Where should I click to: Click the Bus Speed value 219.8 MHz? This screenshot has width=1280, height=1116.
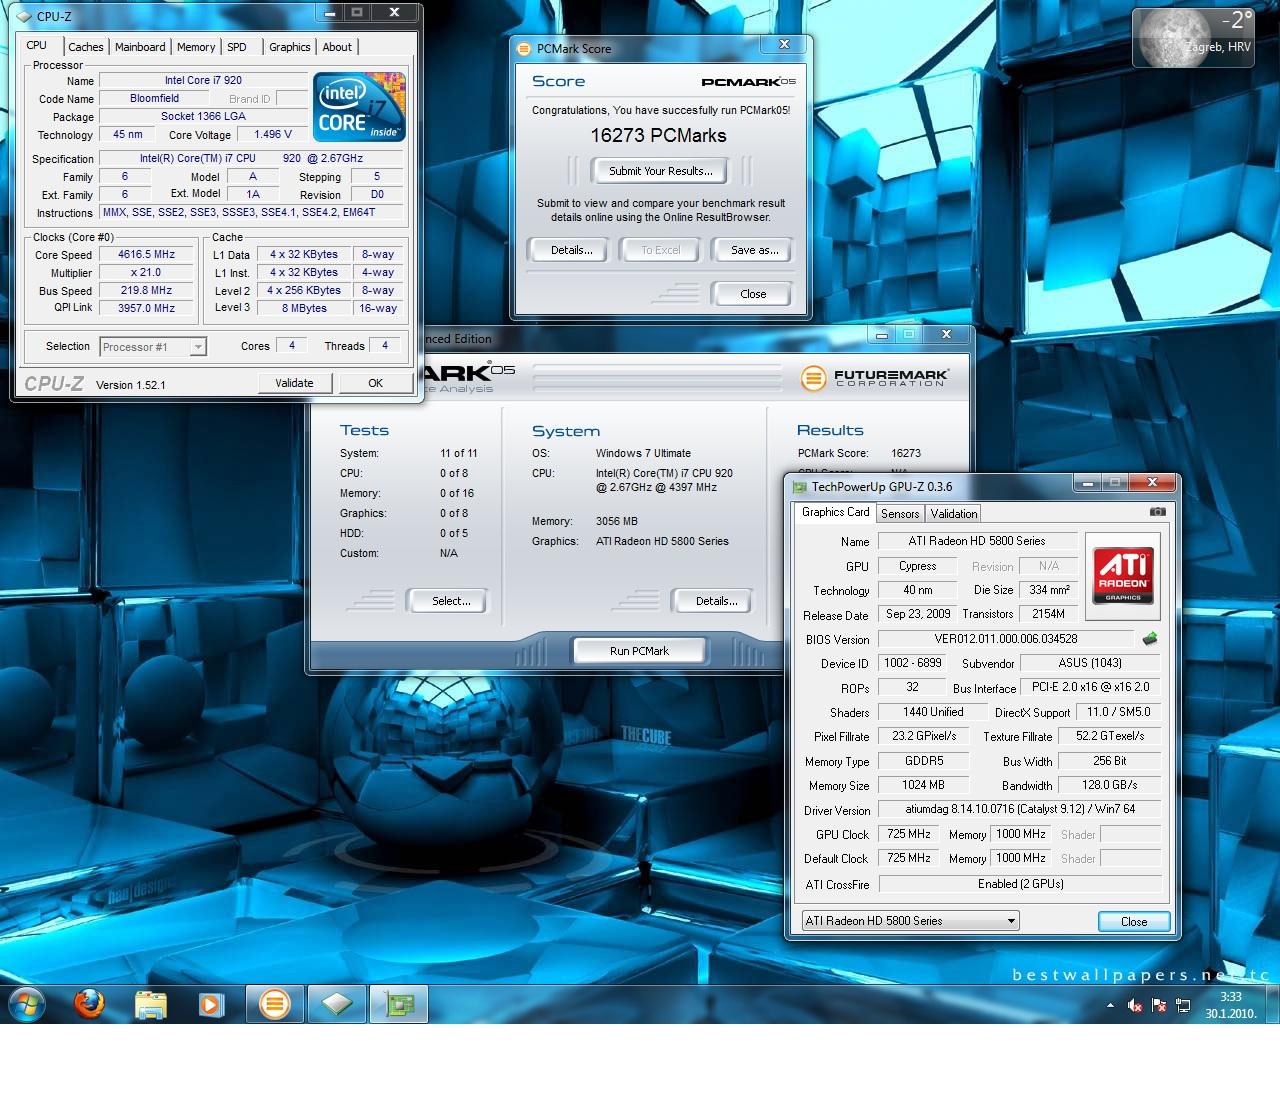[147, 290]
